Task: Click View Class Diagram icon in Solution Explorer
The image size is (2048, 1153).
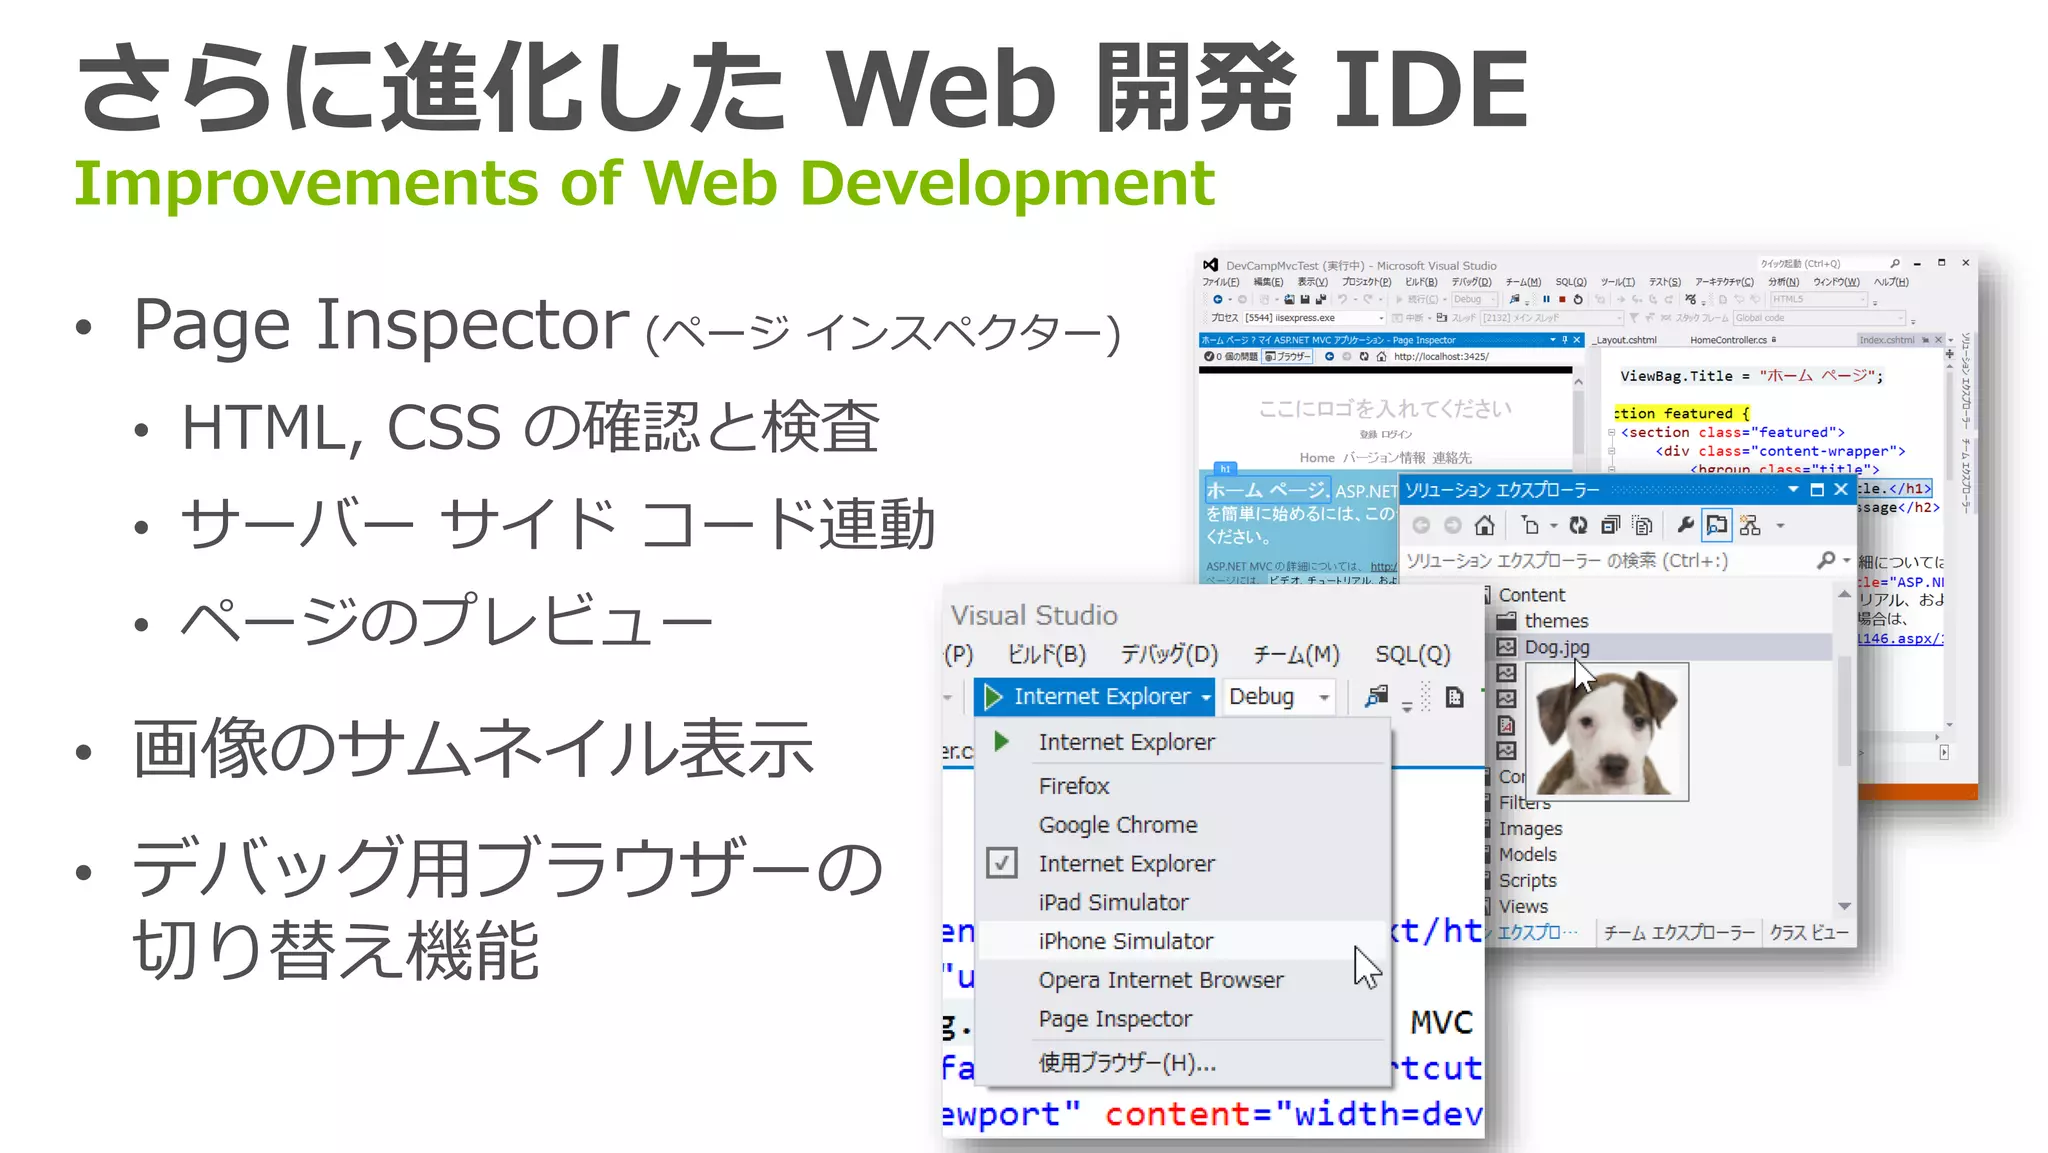Action: 1750,525
